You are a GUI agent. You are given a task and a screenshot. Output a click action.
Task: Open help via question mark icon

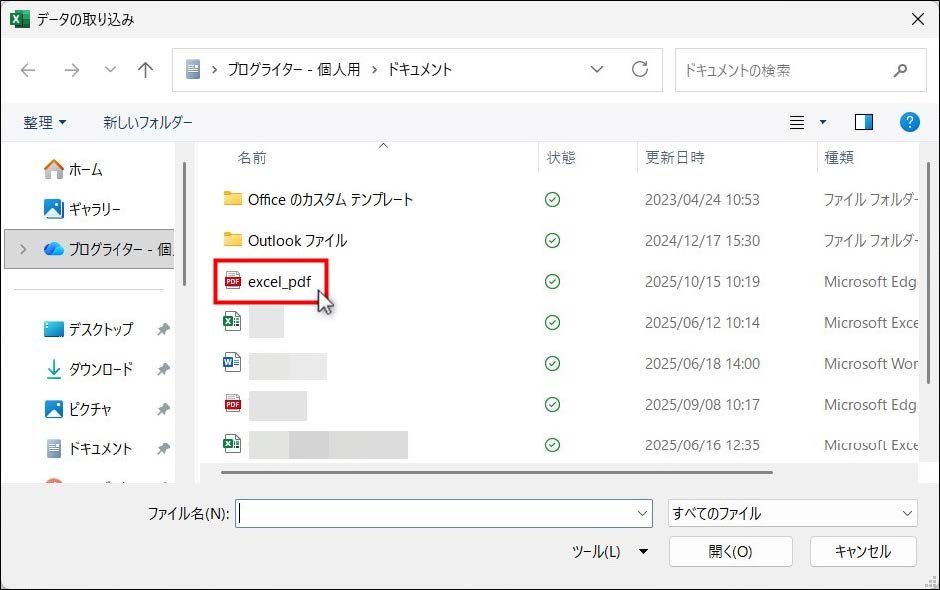pyautogui.click(x=909, y=122)
